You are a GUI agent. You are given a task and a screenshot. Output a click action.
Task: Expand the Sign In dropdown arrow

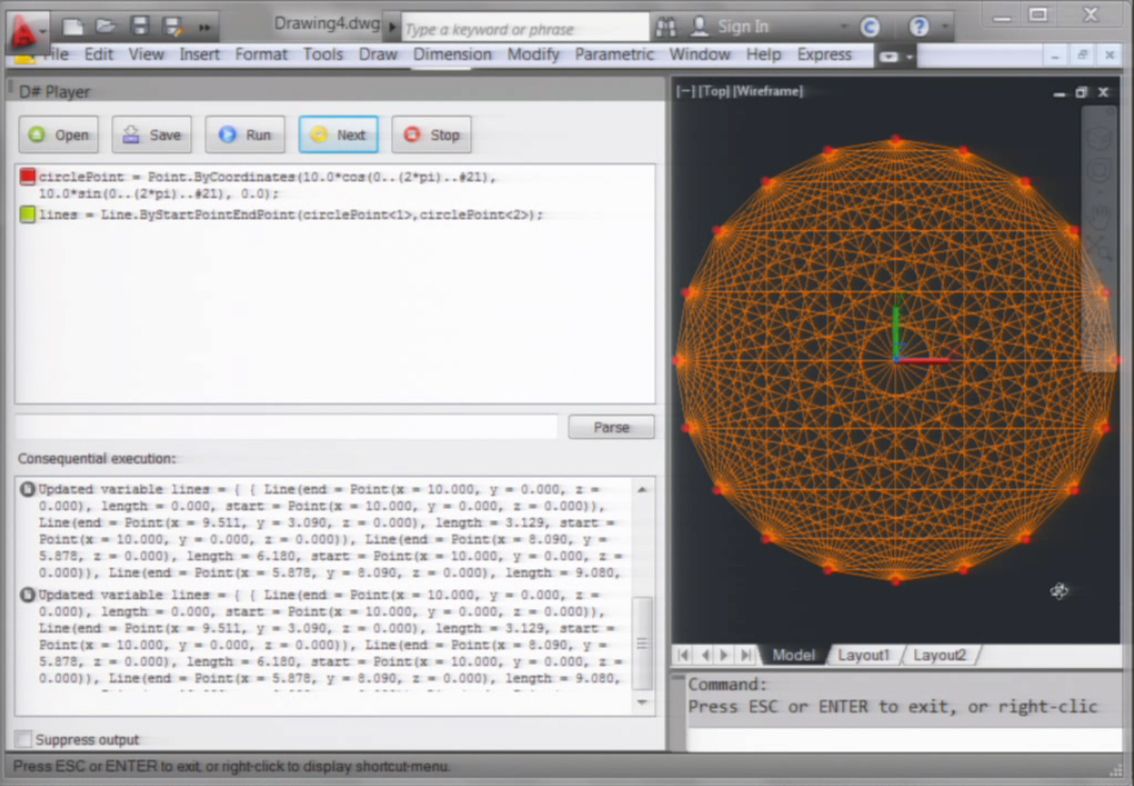coord(843,27)
